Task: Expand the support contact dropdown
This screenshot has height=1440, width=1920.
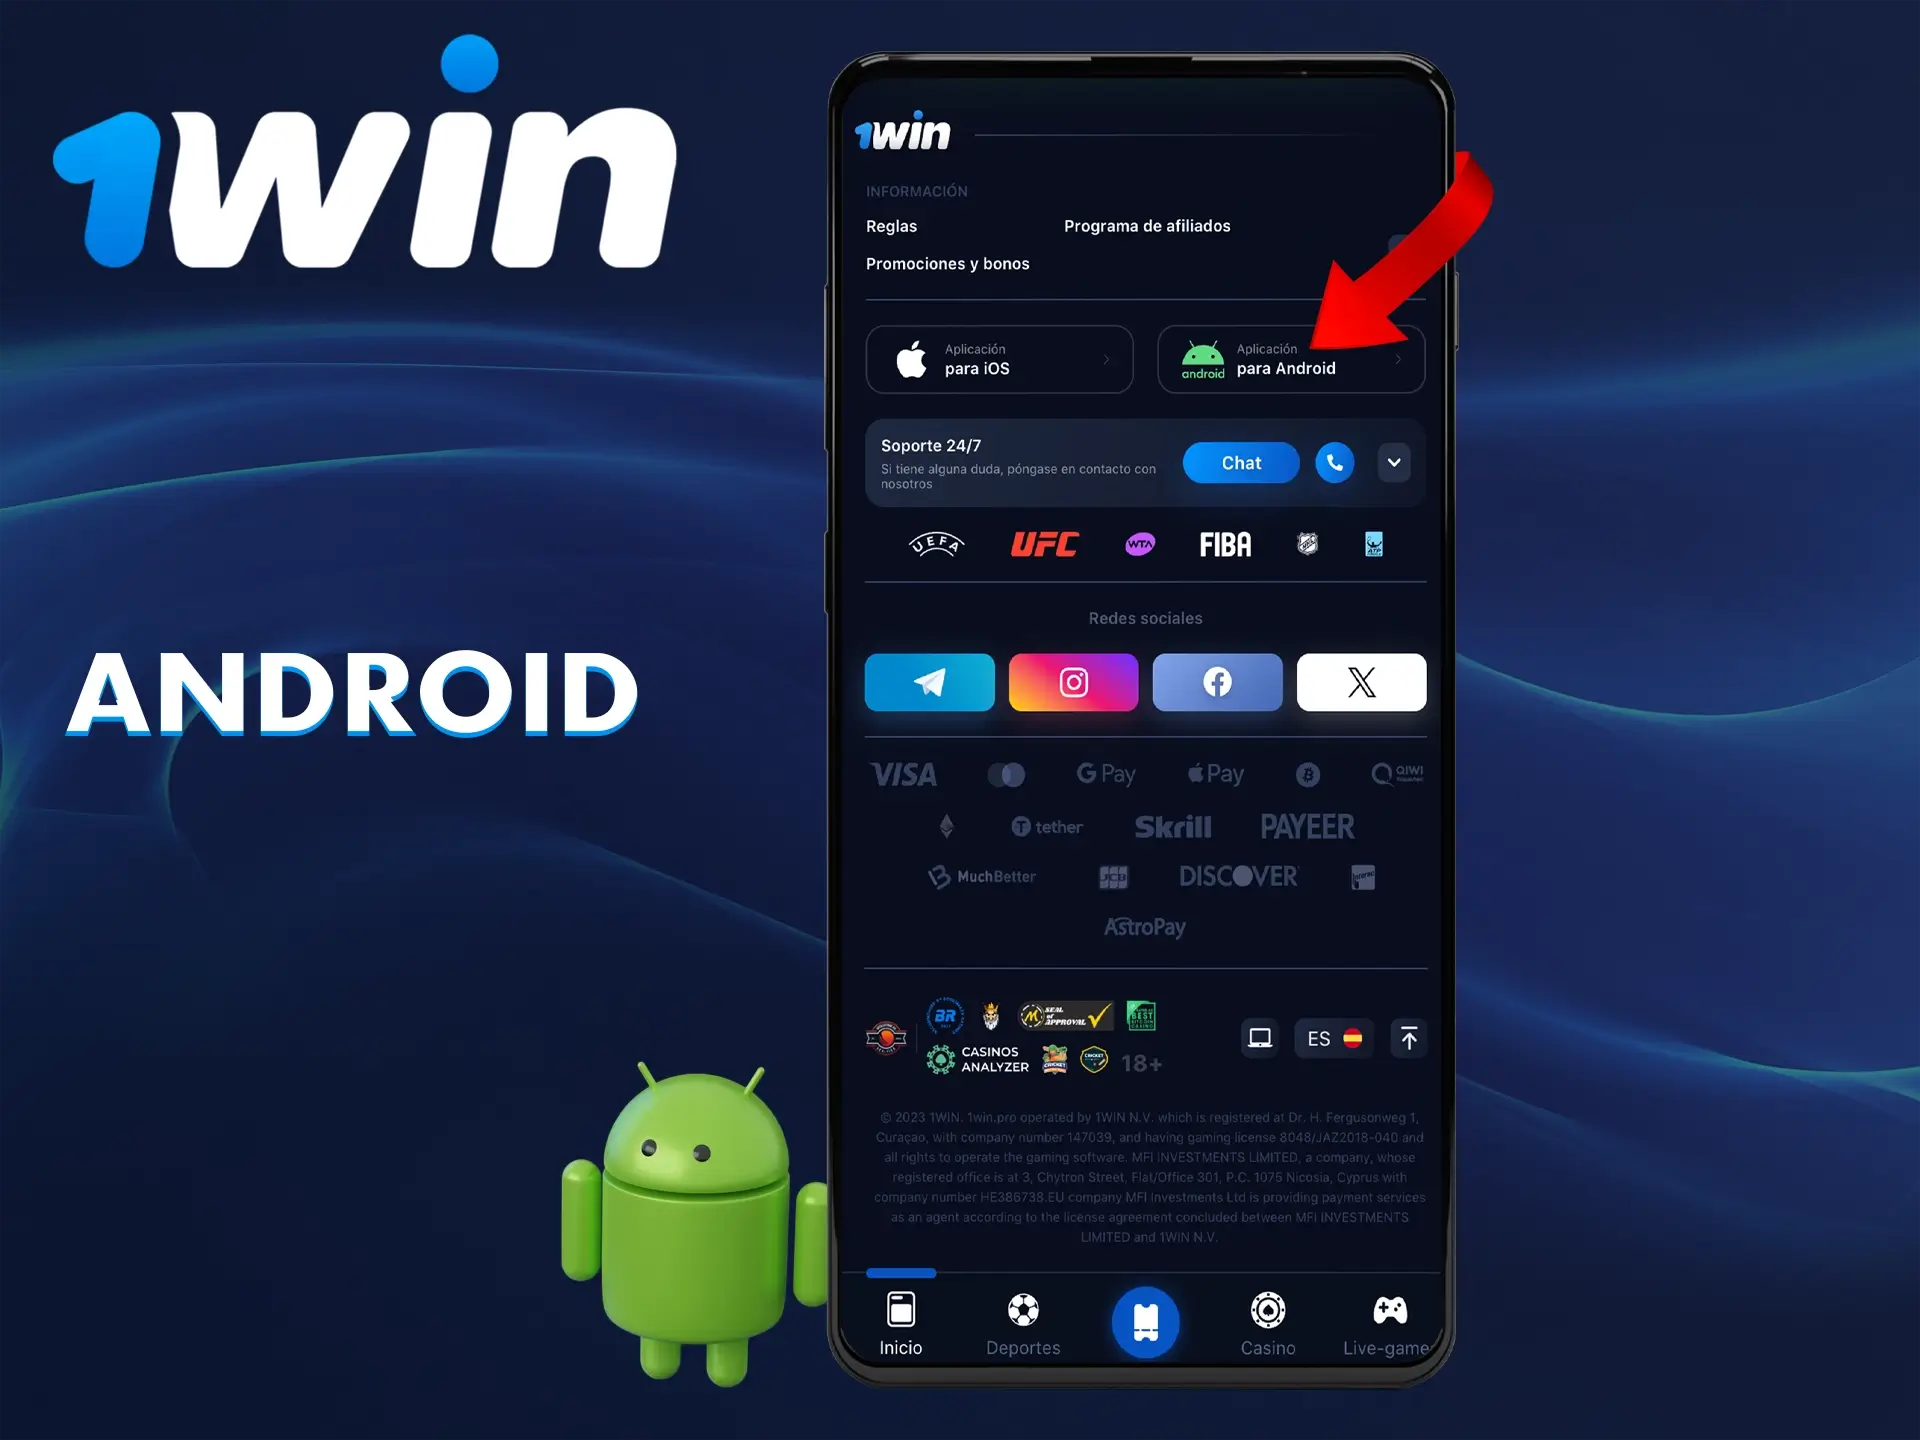Action: 1391,461
